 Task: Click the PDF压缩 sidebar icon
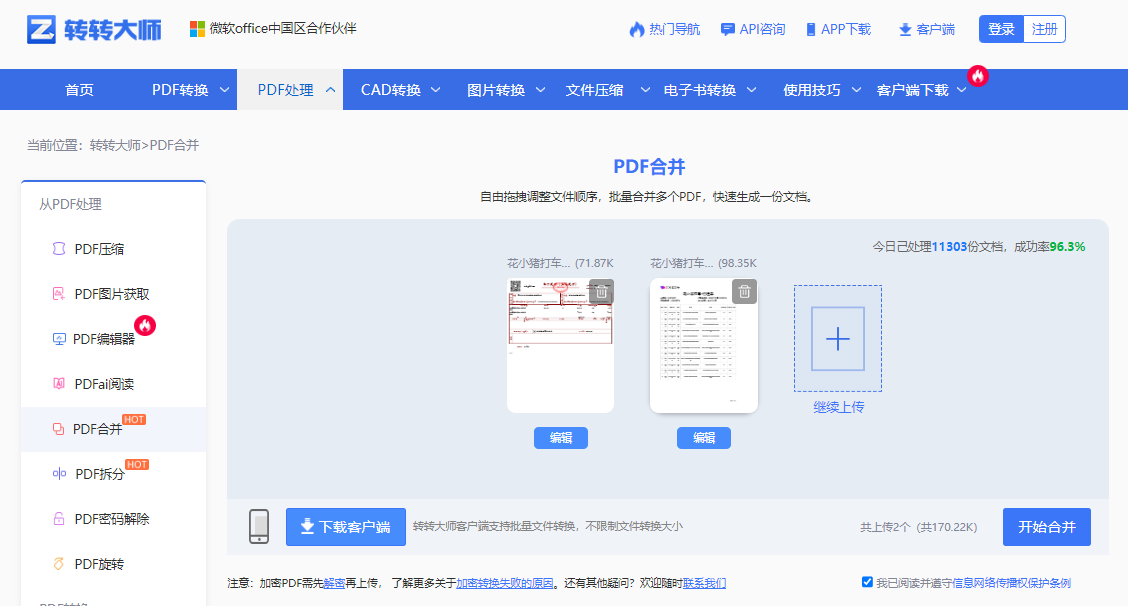(x=59, y=249)
